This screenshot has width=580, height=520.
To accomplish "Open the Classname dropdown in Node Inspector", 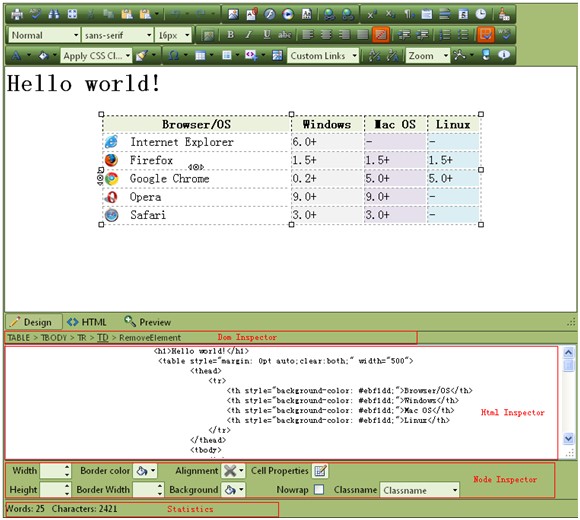I will pyautogui.click(x=419, y=490).
